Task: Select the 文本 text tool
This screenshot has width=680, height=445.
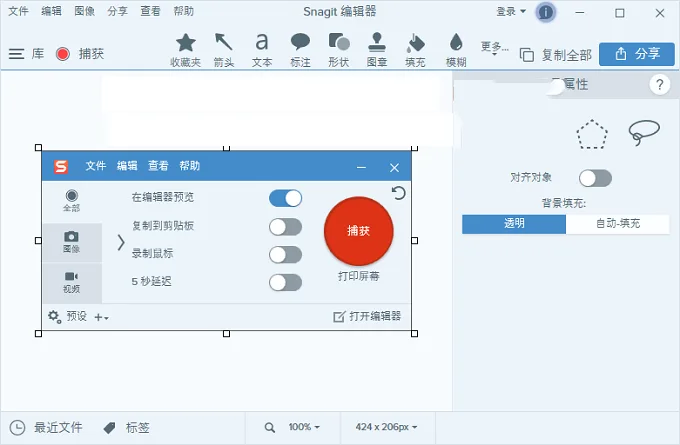Action: [x=262, y=50]
